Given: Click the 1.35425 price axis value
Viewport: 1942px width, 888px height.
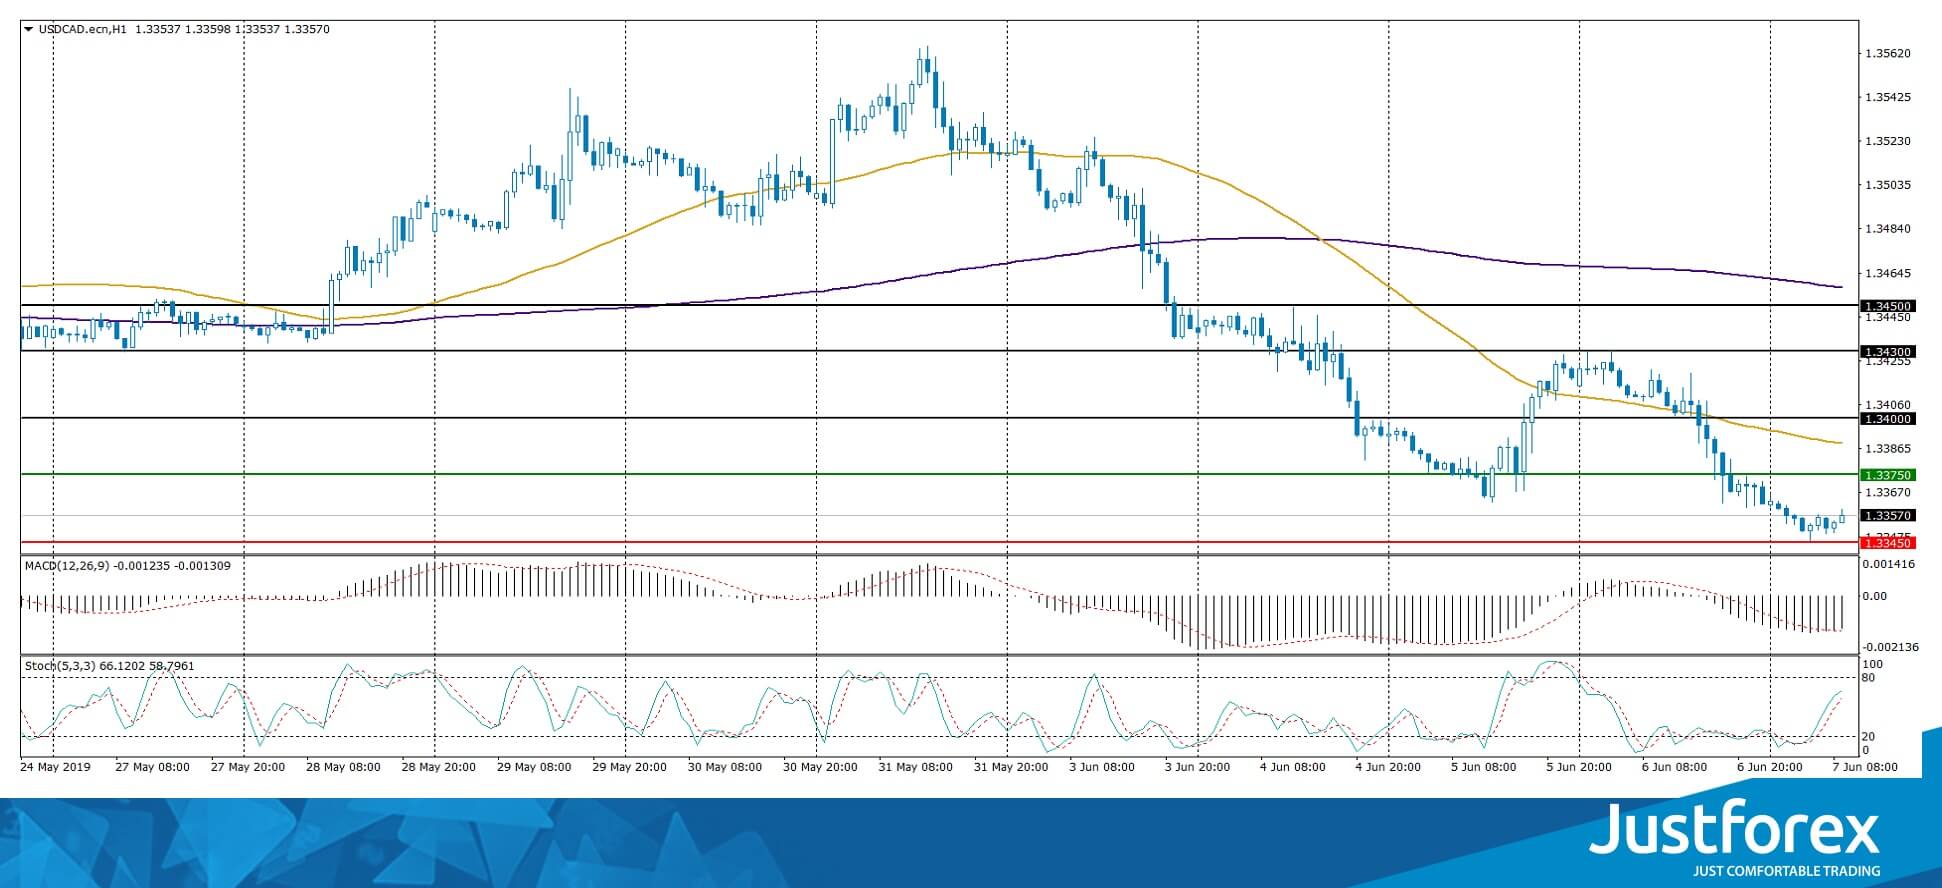Looking at the screenshot, I should (1888, 97).
